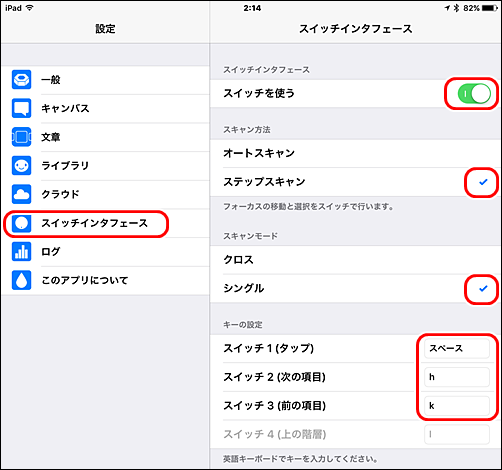Screen dimensions: 502x470
Task: Open the 一般 settings icon
Action: [21, 80]
